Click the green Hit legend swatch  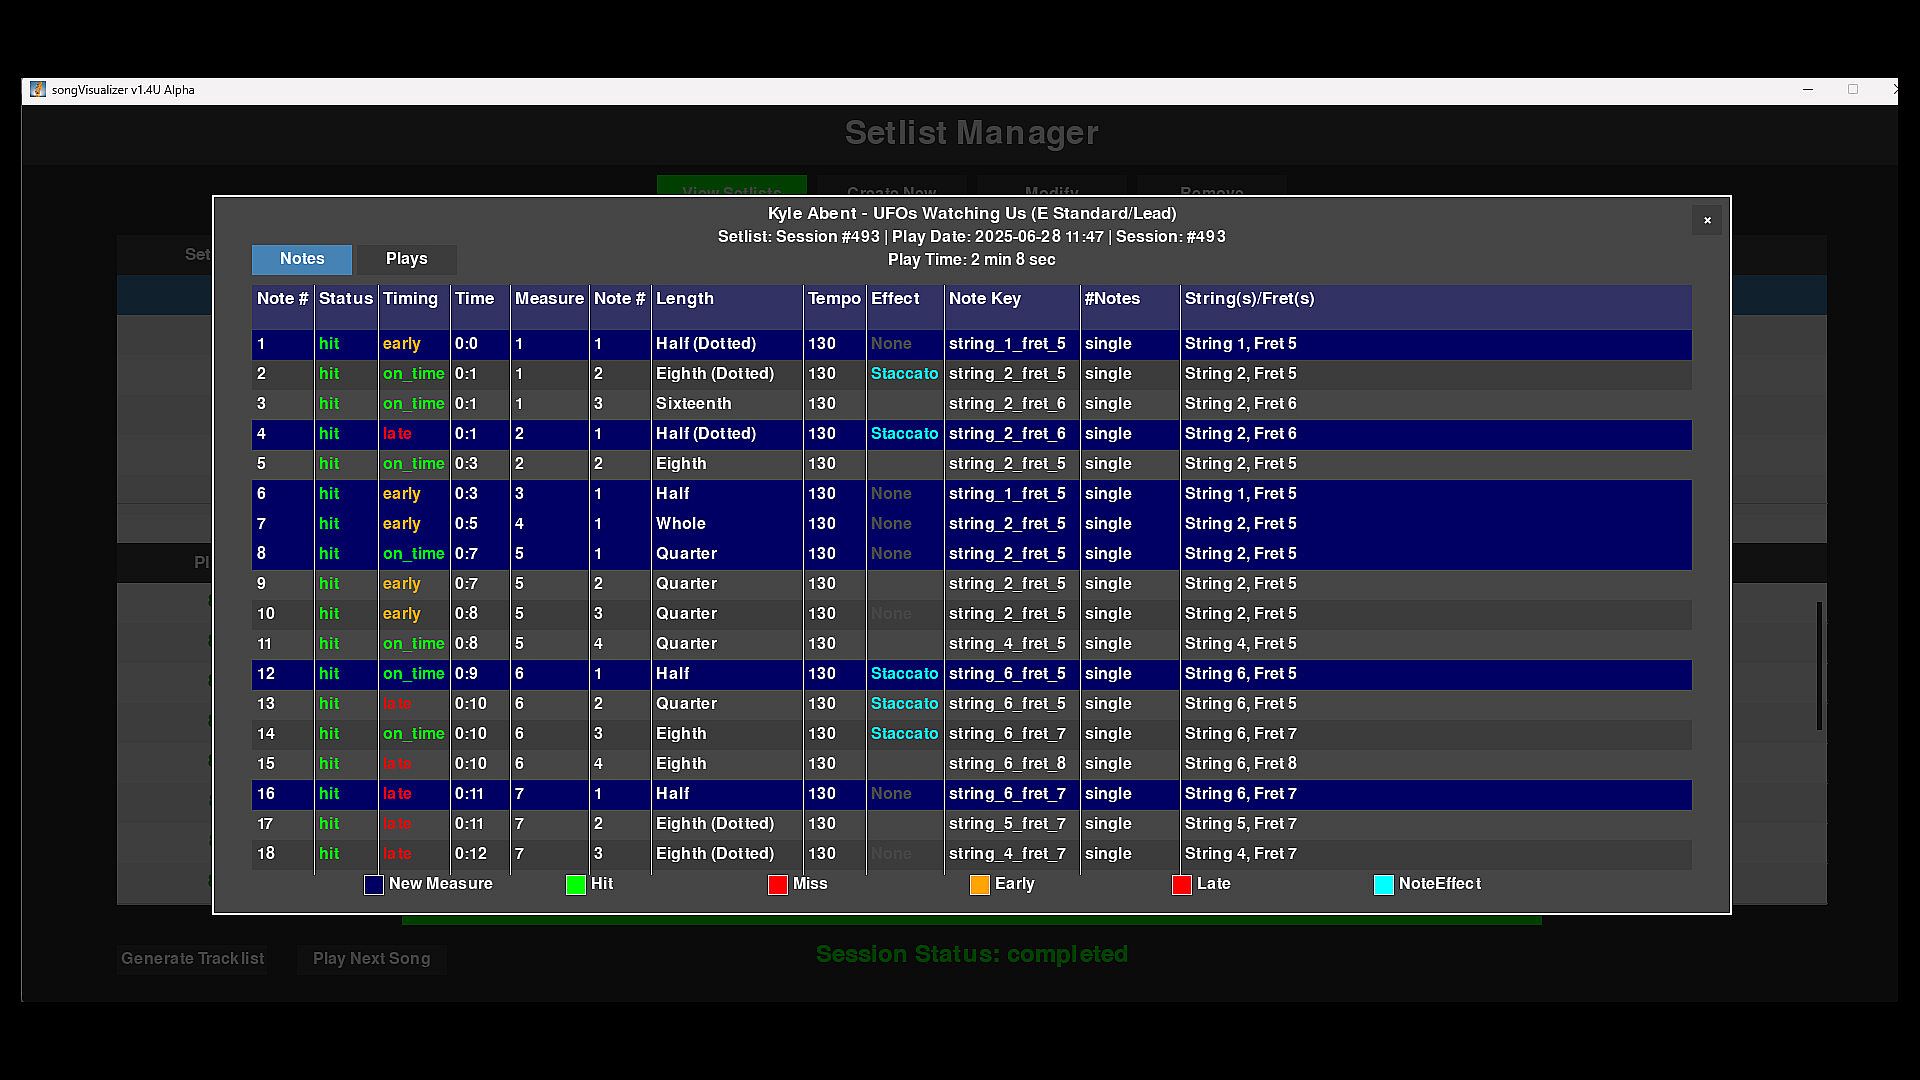(x=576, y=885)
